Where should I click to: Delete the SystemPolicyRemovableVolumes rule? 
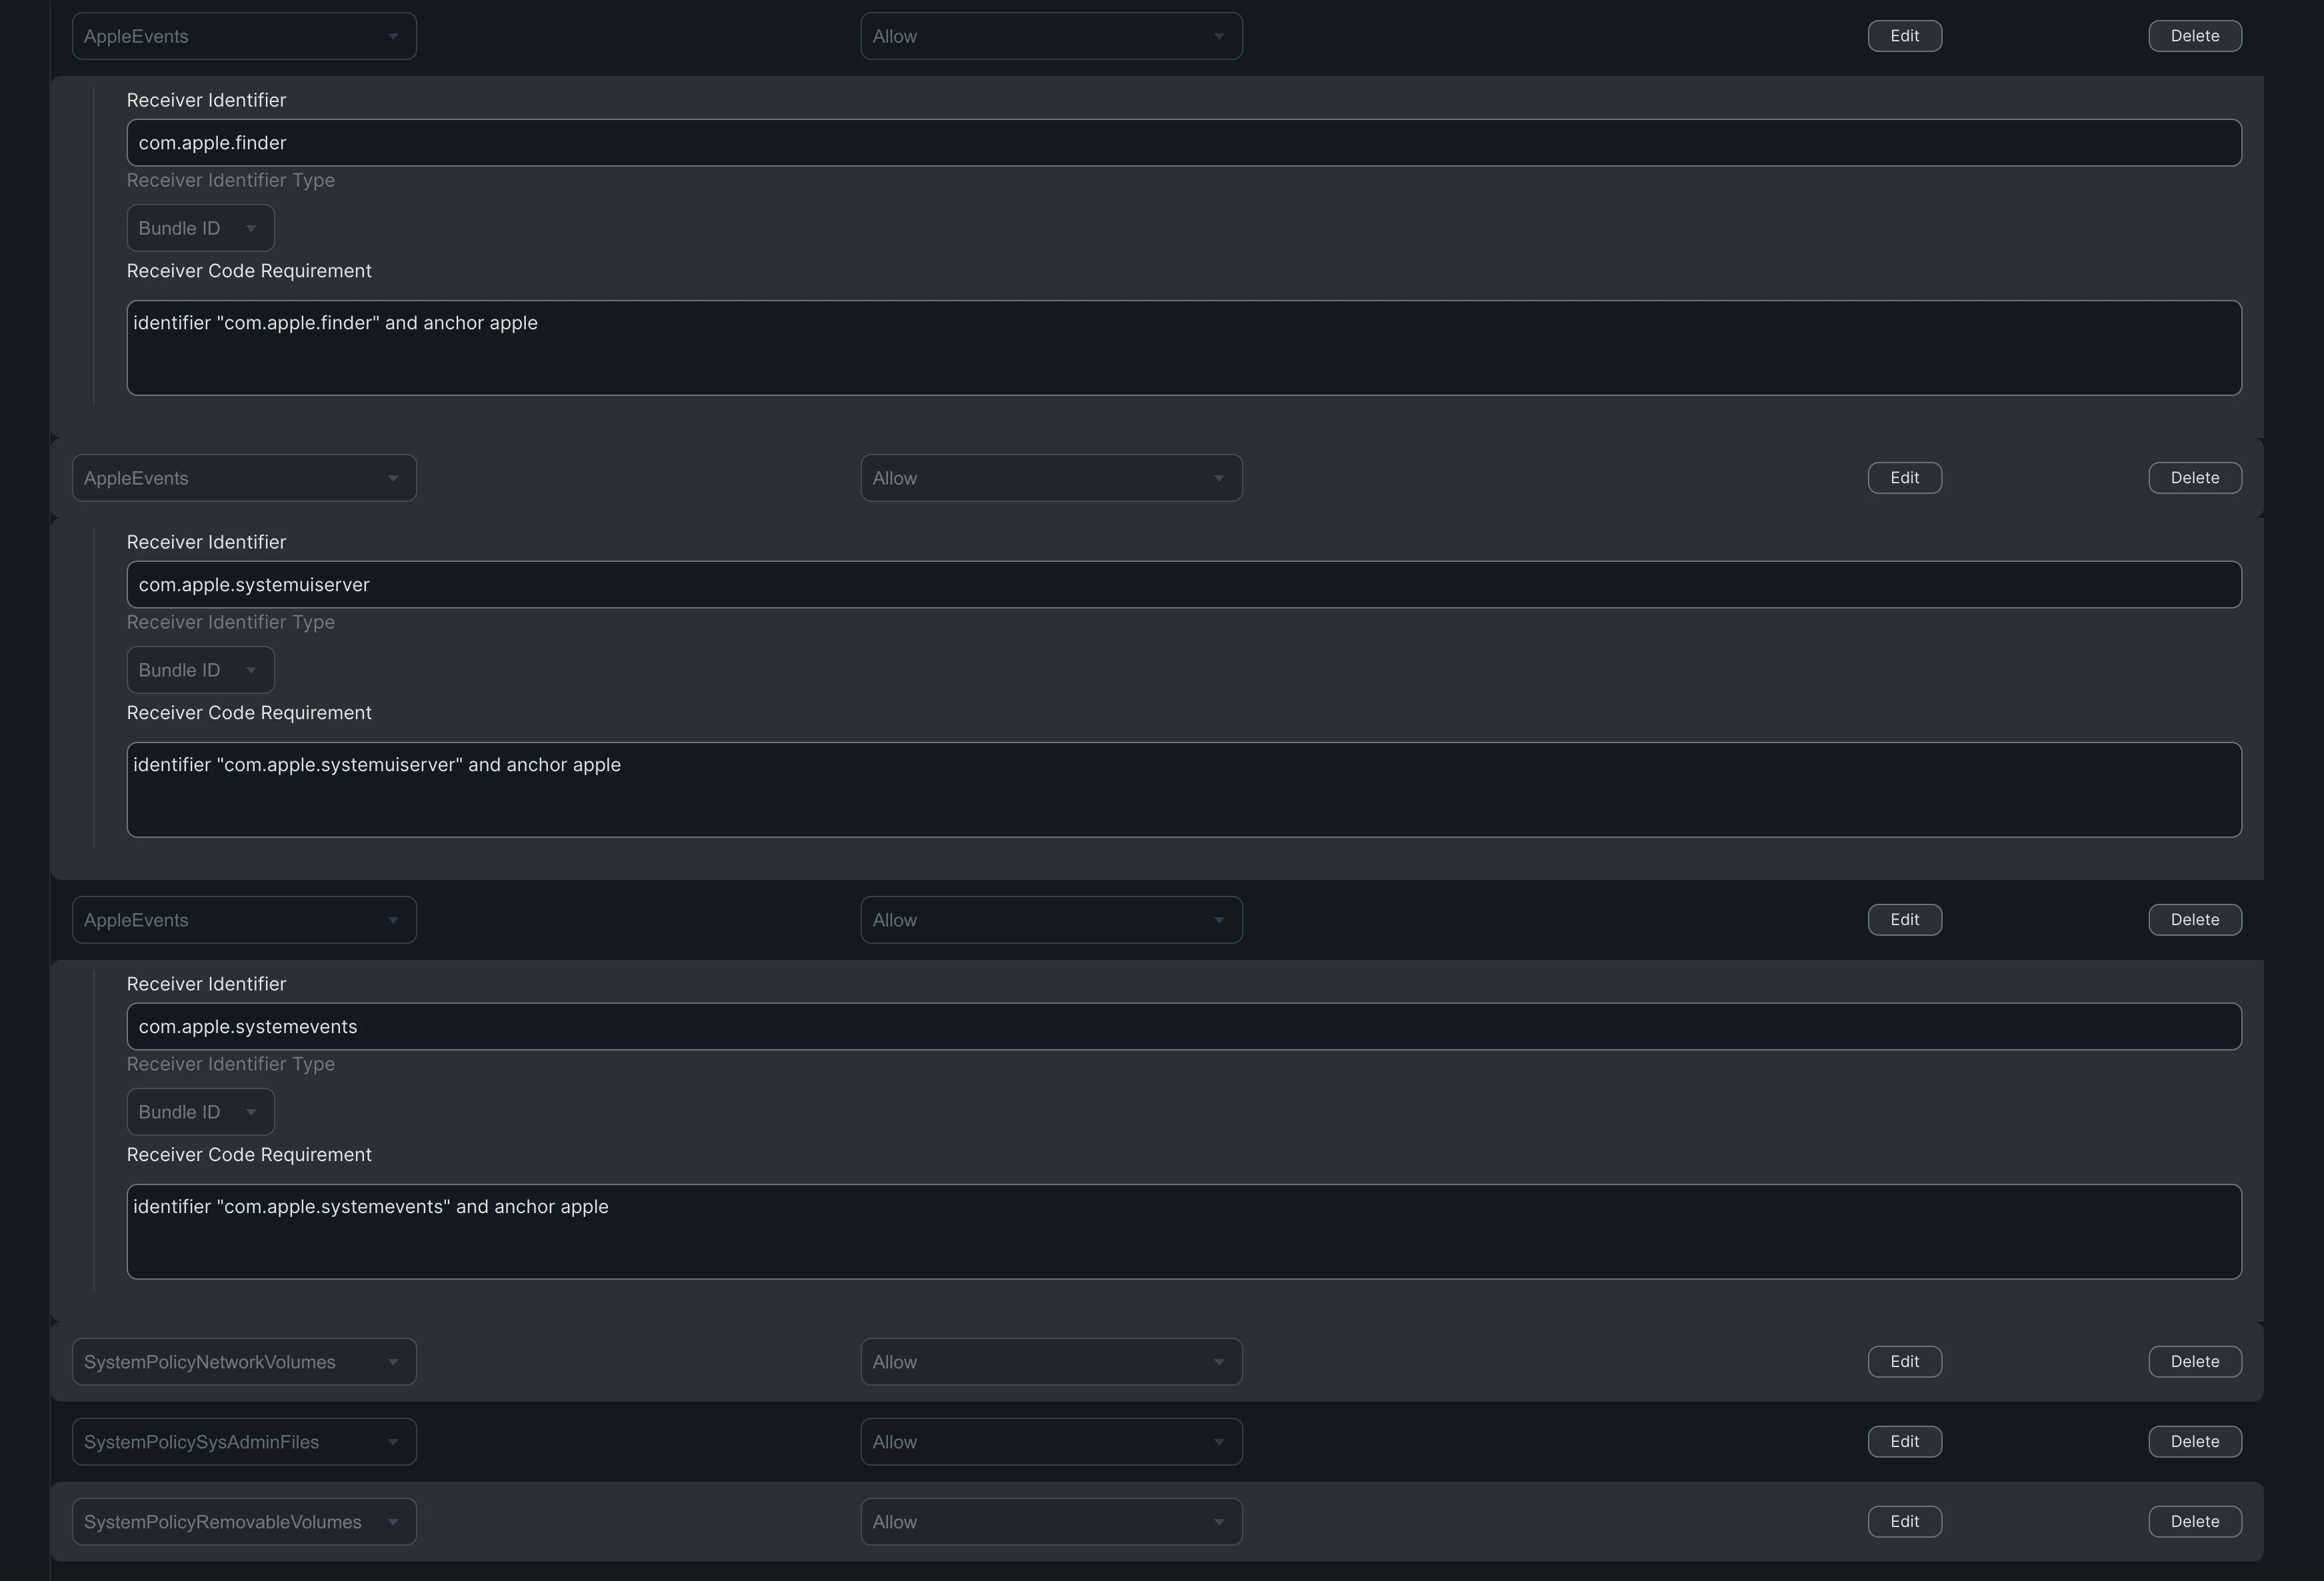pyautogui.click(x=2195, y=1522)
